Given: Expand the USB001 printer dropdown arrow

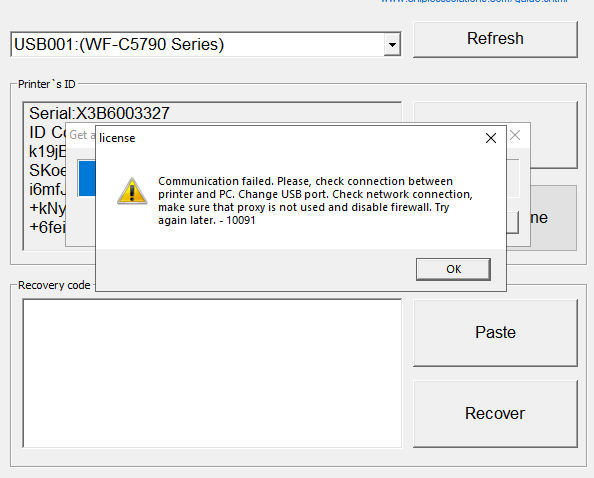Looking at the screenshot, I should click(x=392, y=45).
